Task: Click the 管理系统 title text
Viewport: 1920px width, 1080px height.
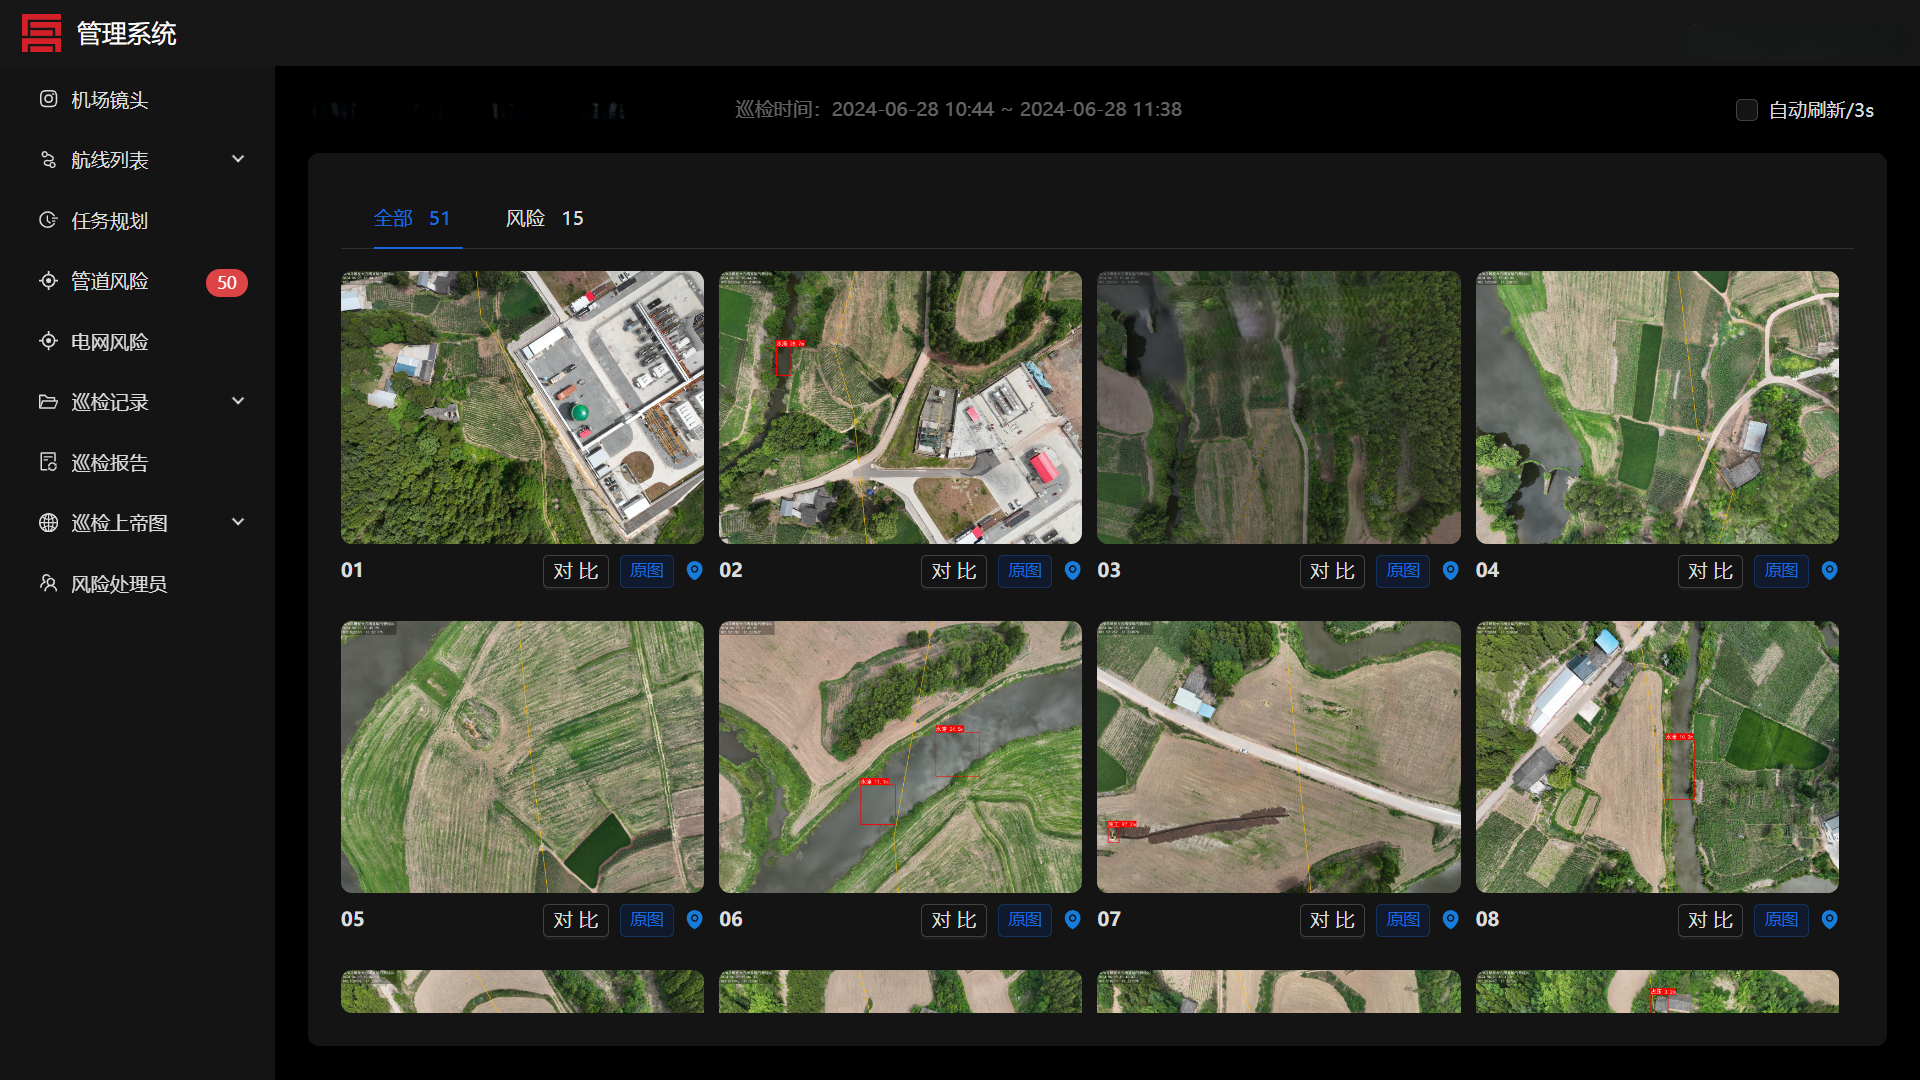Action: [x=127, y=34]
